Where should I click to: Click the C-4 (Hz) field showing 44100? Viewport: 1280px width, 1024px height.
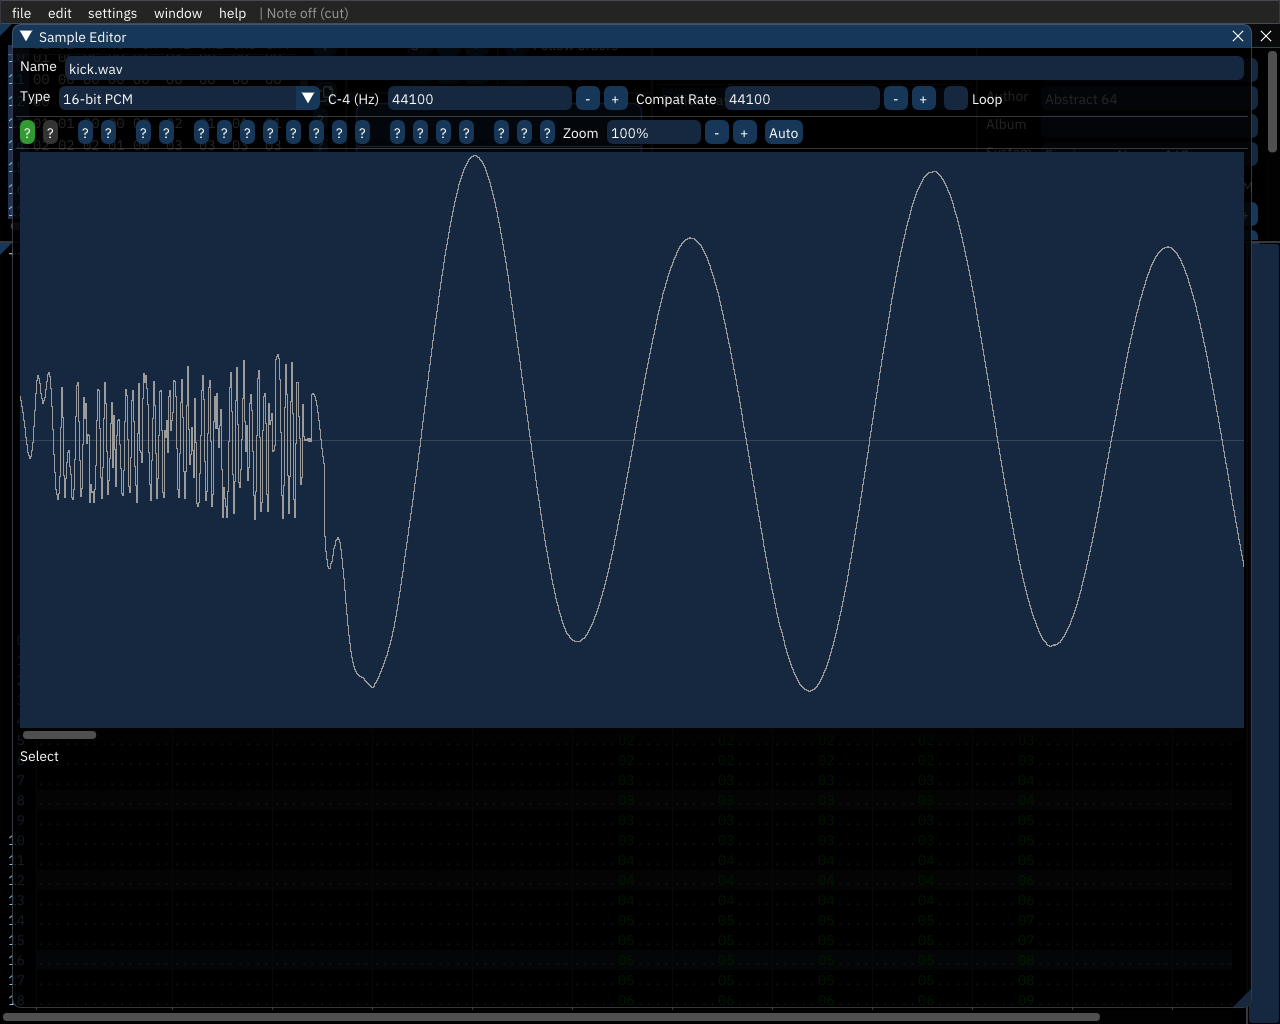point(480,99)
